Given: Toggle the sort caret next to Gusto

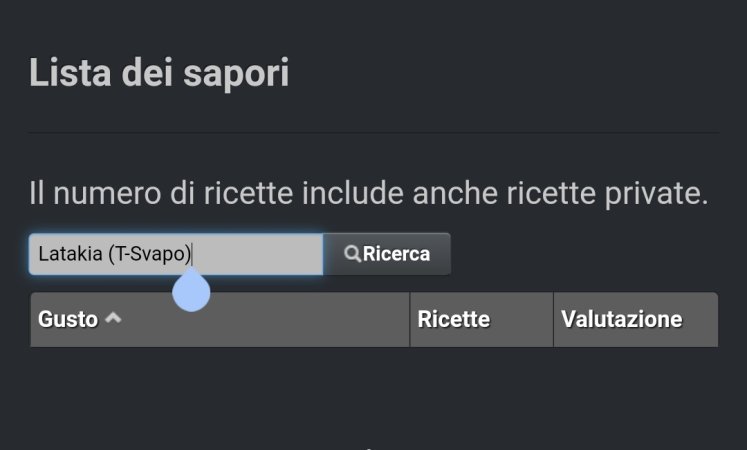Looking at the screenshot, I should pyautogui.click(x=113, y=318).
